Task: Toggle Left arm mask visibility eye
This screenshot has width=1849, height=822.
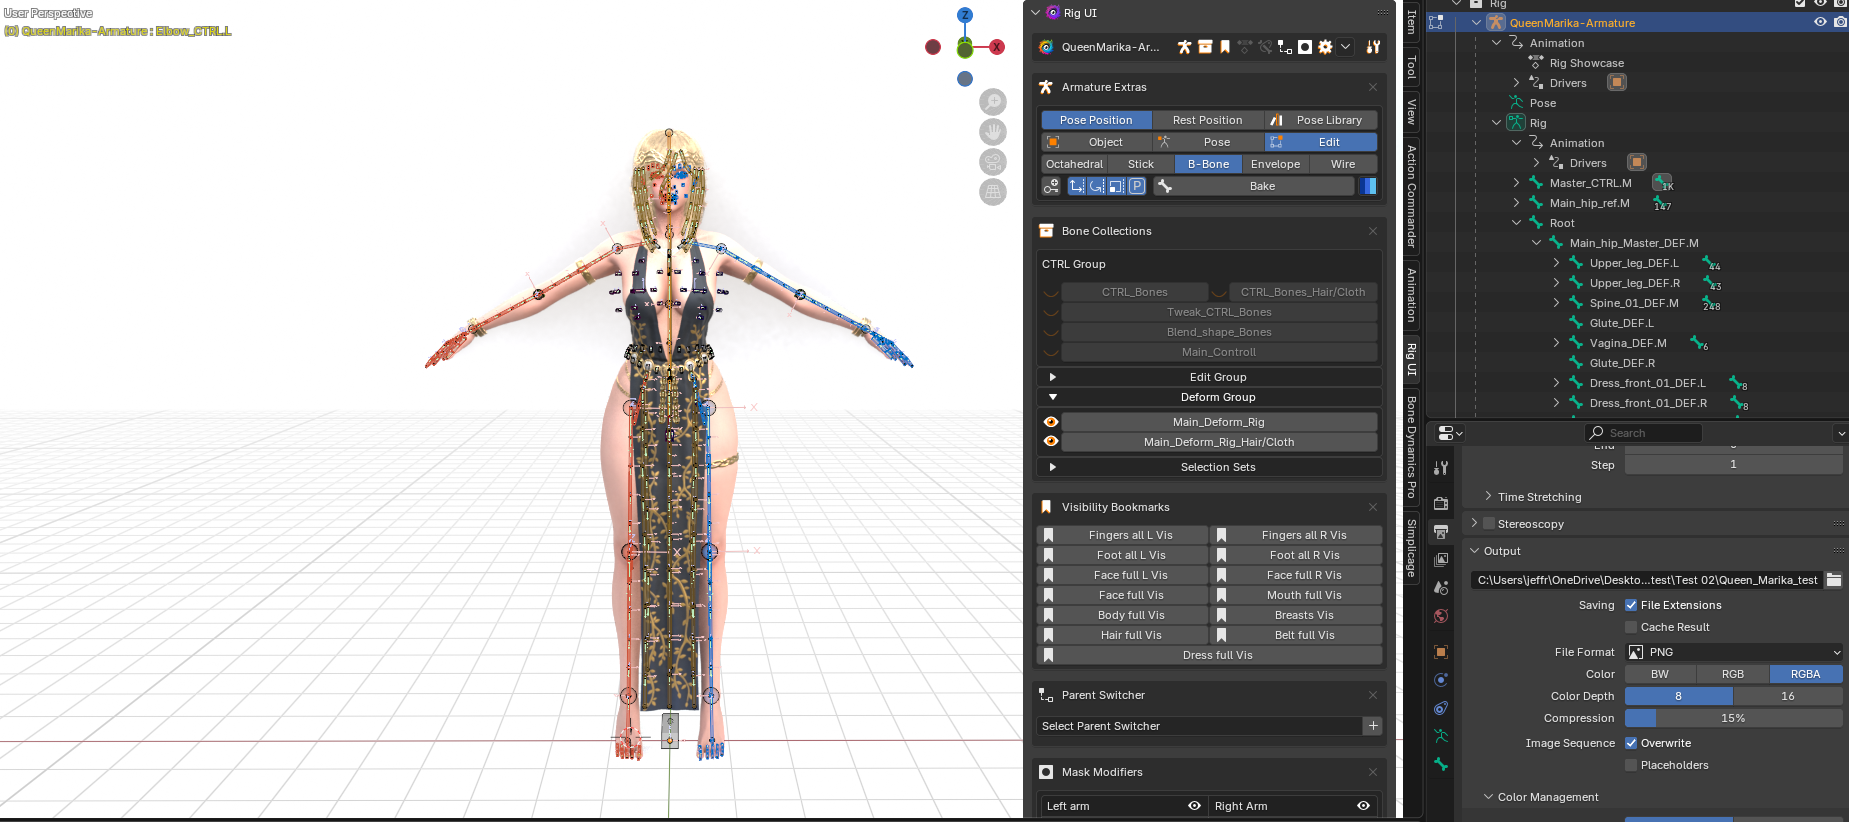Action: [x=1194, y=806]
